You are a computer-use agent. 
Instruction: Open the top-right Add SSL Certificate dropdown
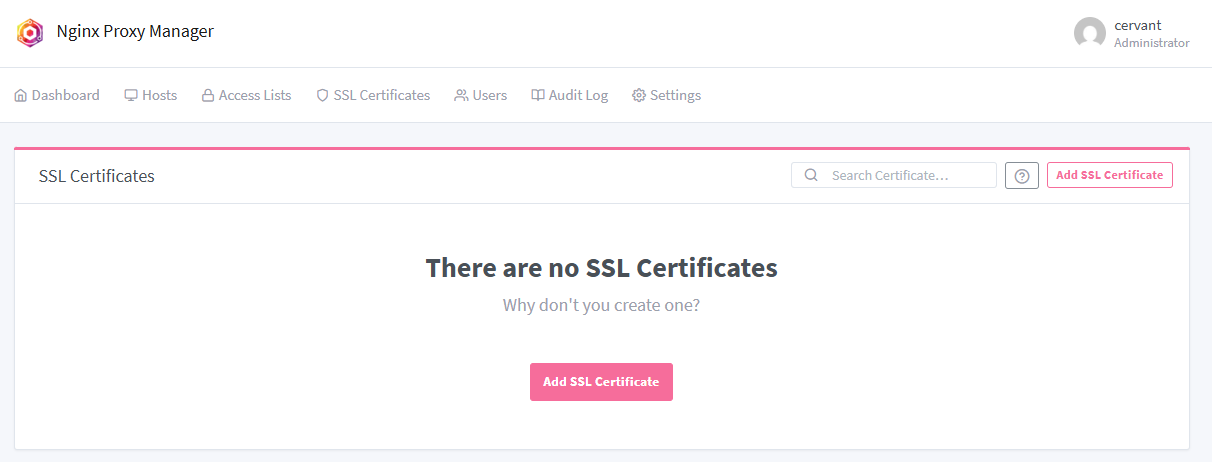pyautogui.click(x=1109, y=175)
